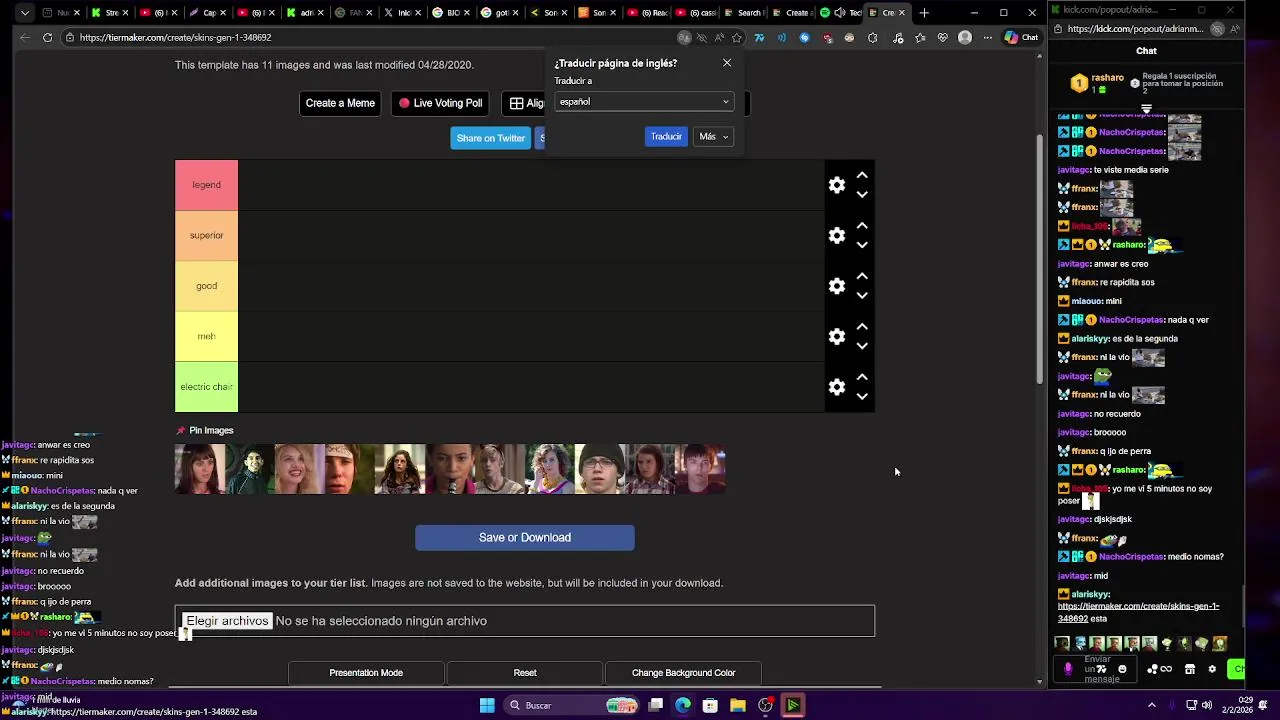Select the electric chair tier label
The width and height of the screenshot is (1280, 720).
(206, 387)
